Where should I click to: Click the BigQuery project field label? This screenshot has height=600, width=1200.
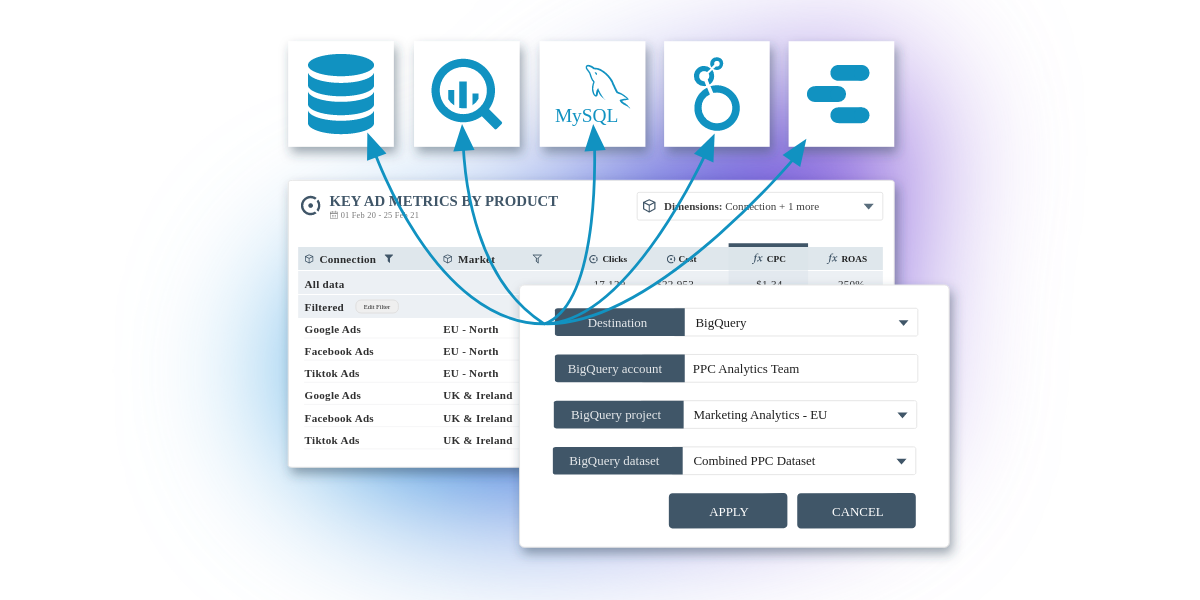pyautogui.click(x=619, y=415)
